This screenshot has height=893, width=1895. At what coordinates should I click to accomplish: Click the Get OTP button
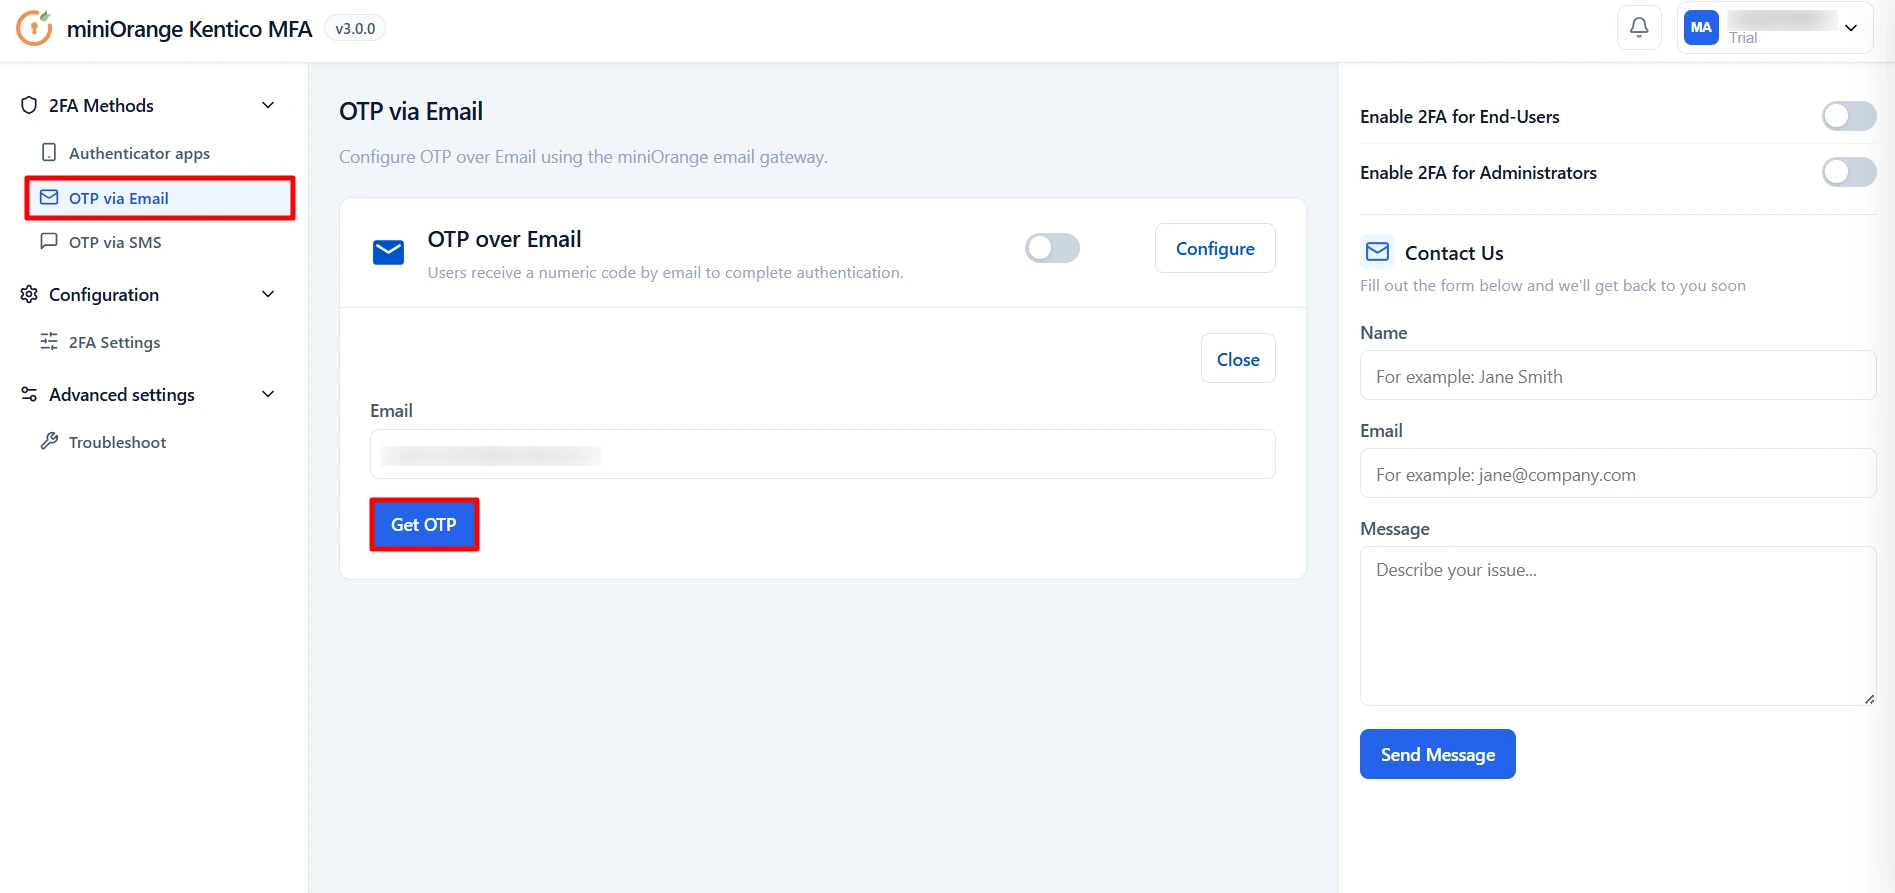[x=424, y=524]
